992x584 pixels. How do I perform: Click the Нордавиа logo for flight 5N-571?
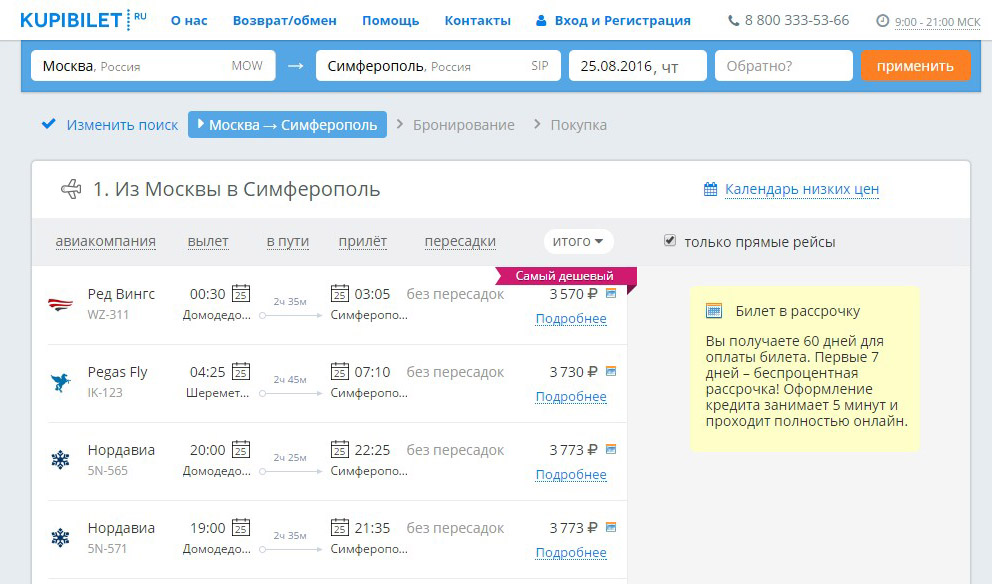pos(60,538)
